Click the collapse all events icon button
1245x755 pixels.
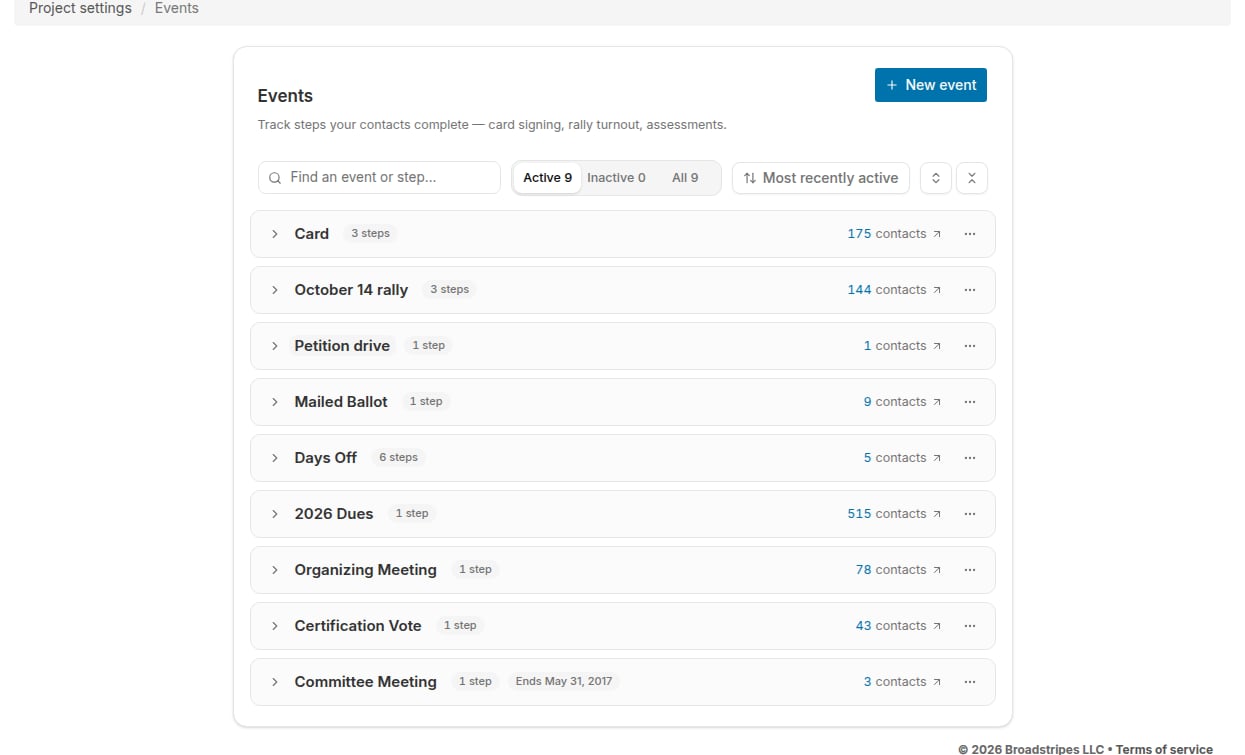tap(972, 178)
